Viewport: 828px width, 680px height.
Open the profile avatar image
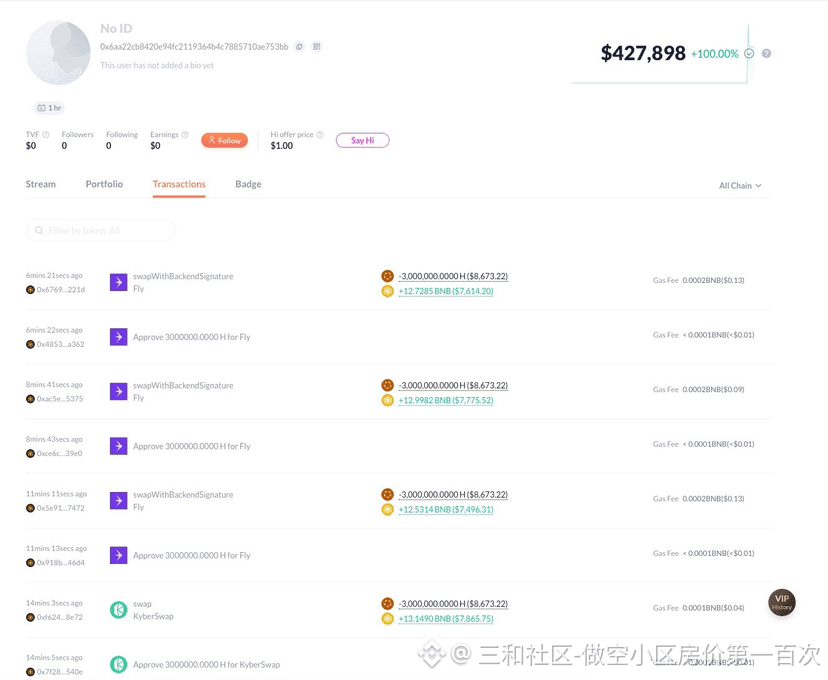(58, 53)
